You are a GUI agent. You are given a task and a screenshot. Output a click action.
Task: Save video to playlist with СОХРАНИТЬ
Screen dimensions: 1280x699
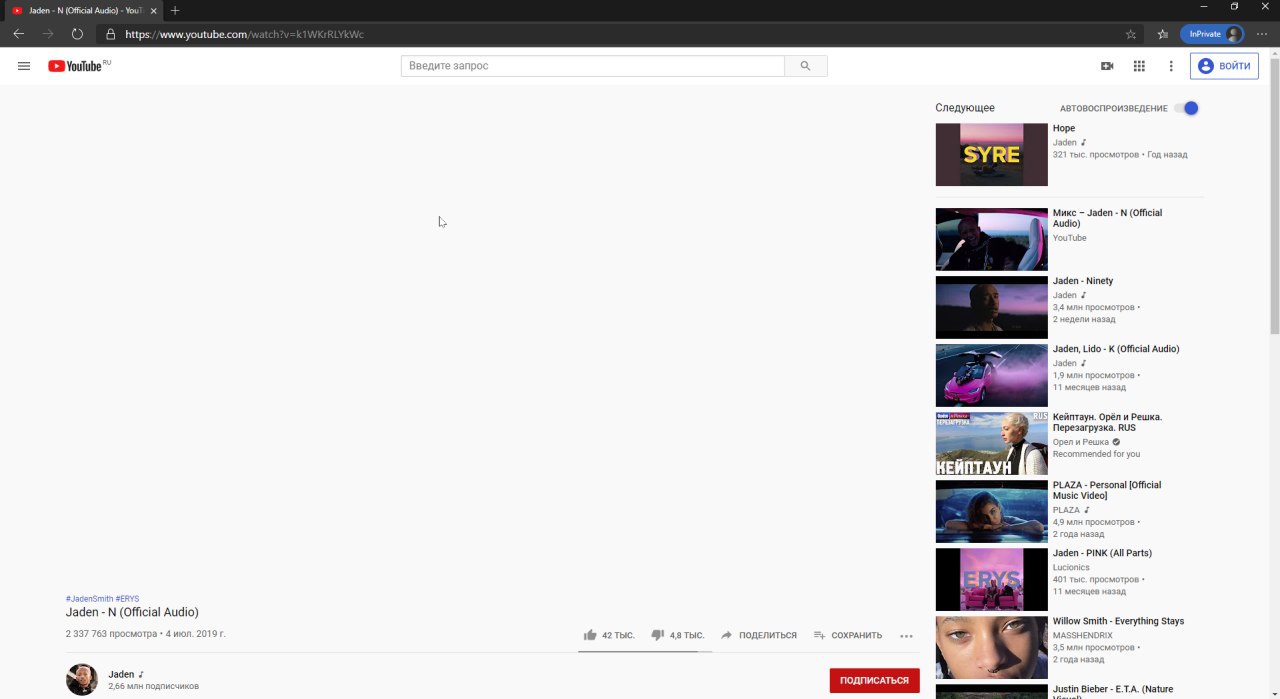tap(848, 635)
